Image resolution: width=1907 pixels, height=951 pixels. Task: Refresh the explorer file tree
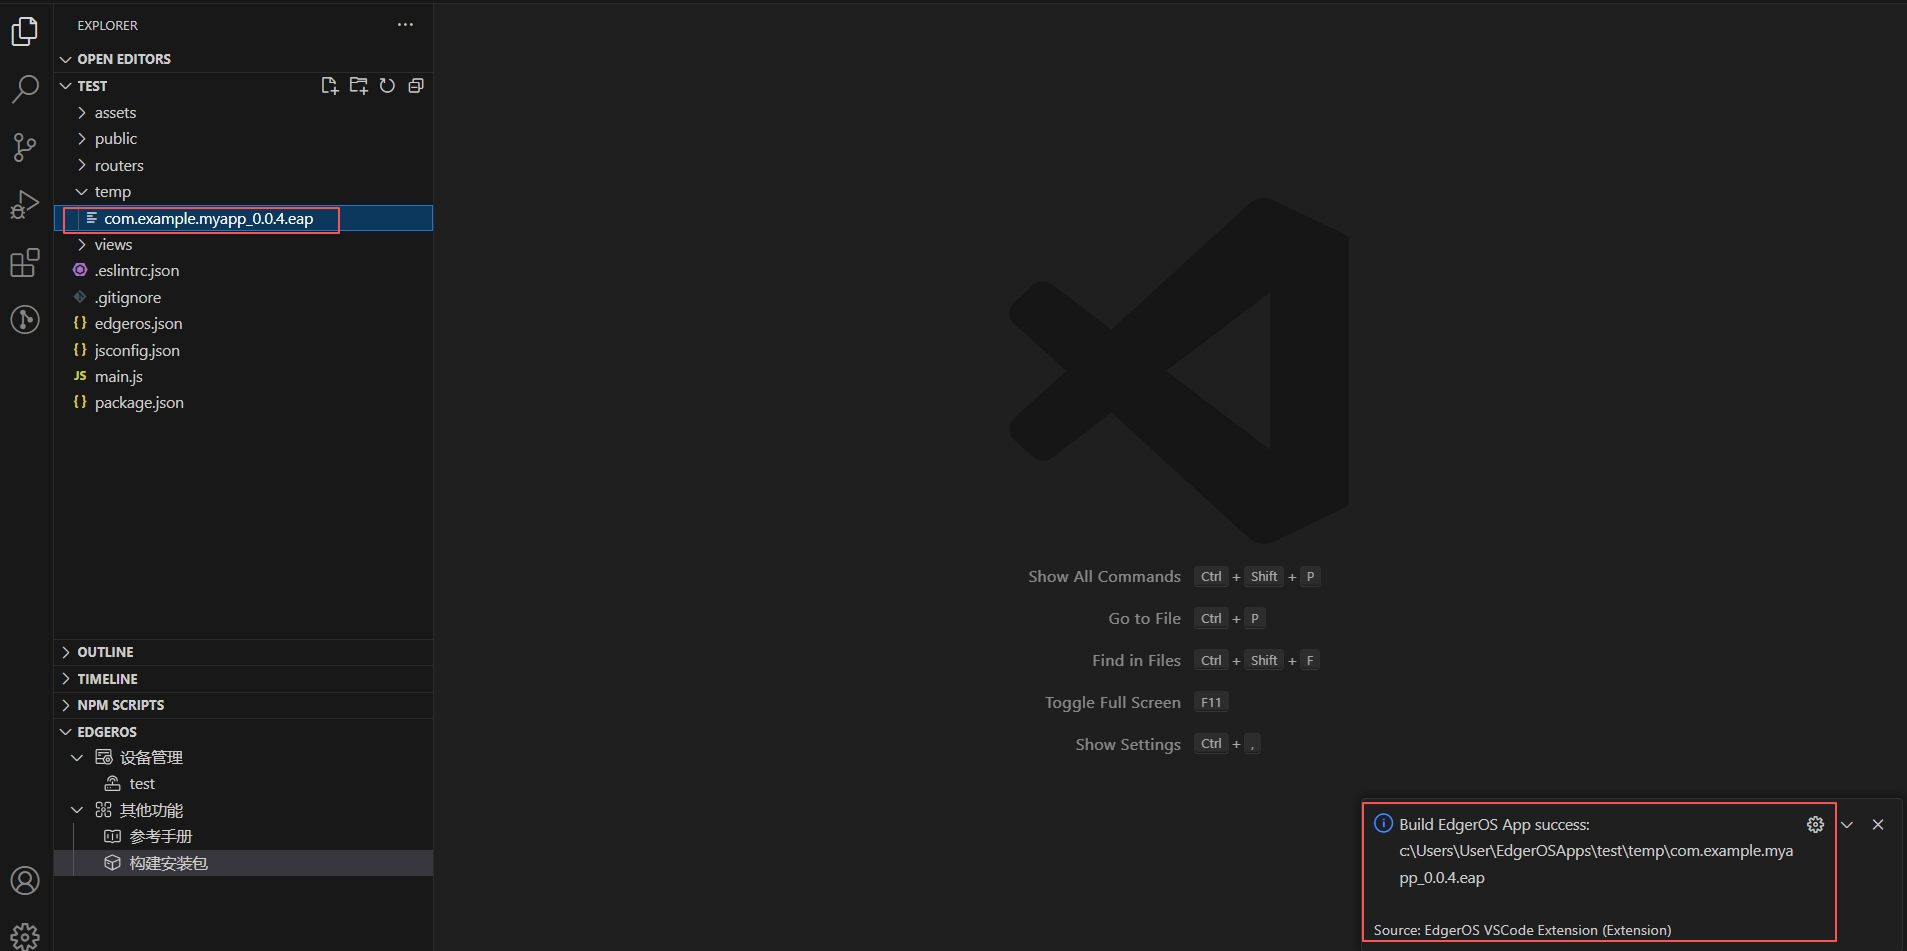387,86
